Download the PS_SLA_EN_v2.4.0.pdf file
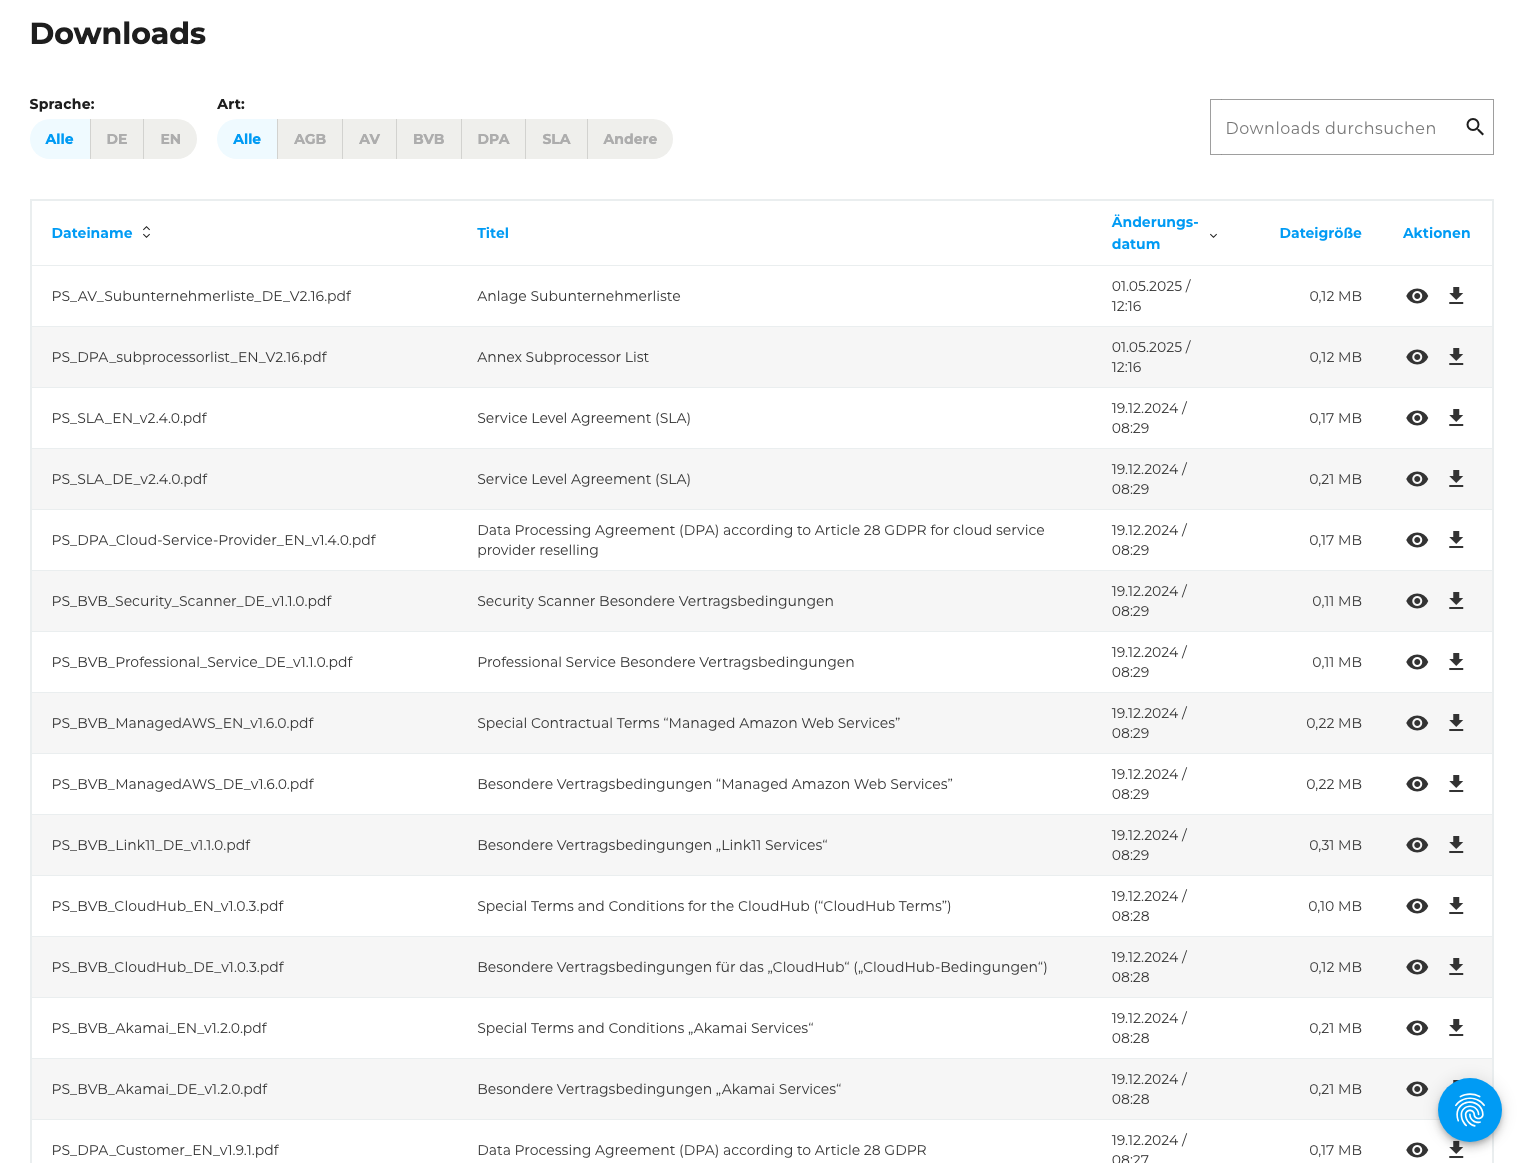 pos(1456,418)
